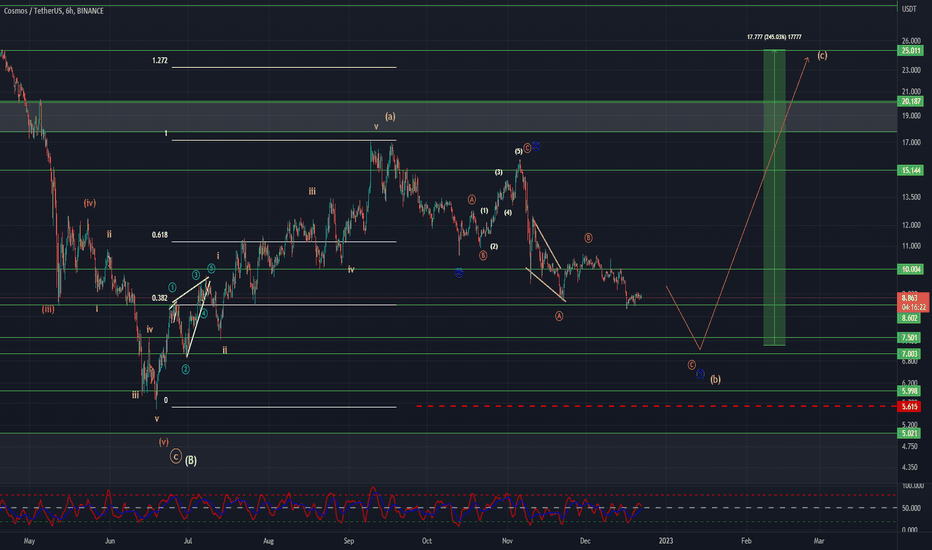This screenshot has width=932, height=550.
Task: Click the Sep label on time axis
Action: click(x=349, y=541)
